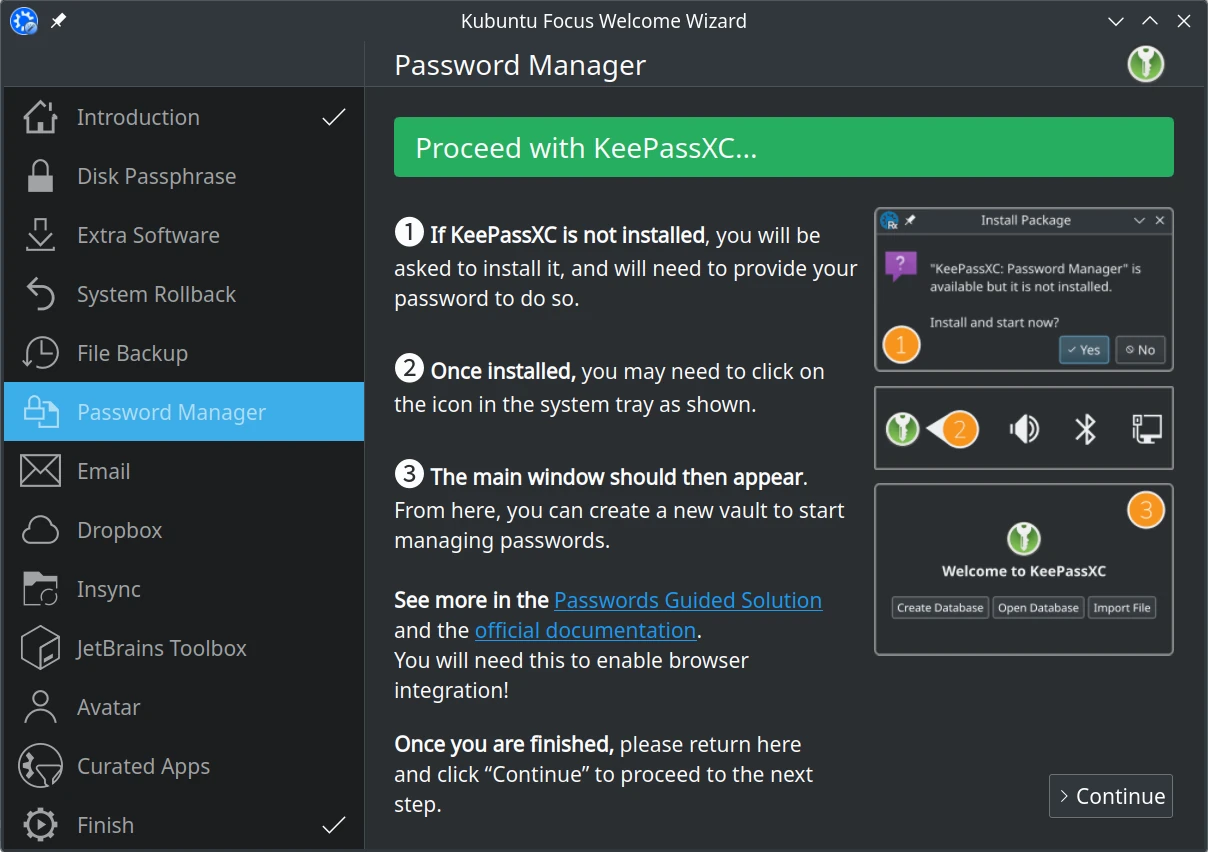The width and height of the screenshot is (1208, 852).
Task: Click the Welcome to KeePassXC preview image
Action: pos(1023,569)
